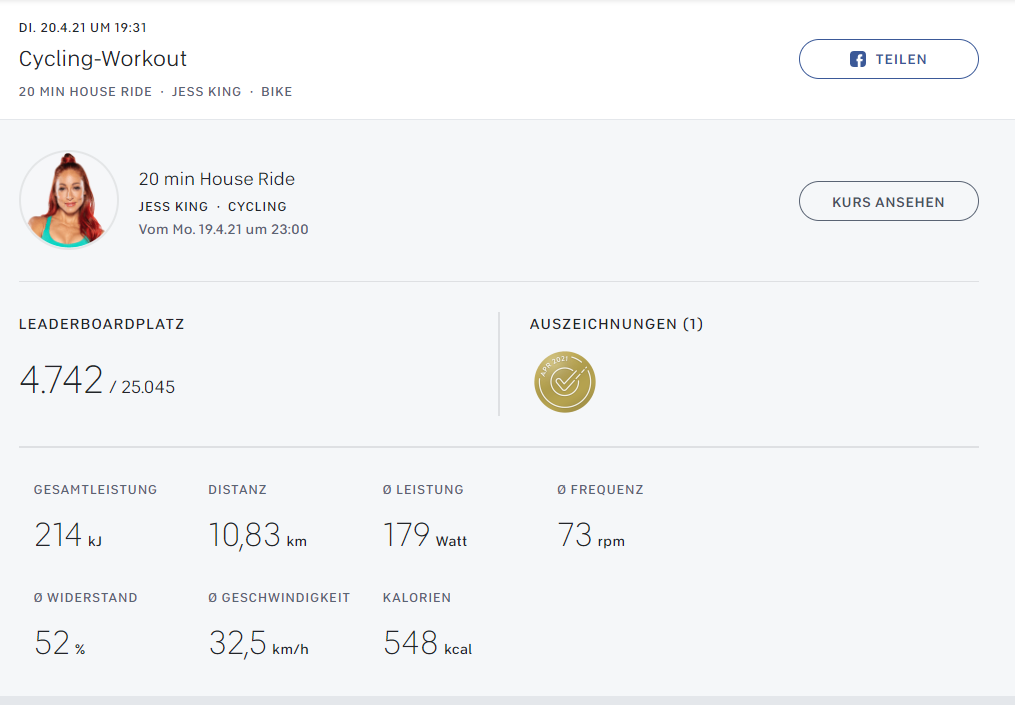Share the workout with the Teilen label

901,59
